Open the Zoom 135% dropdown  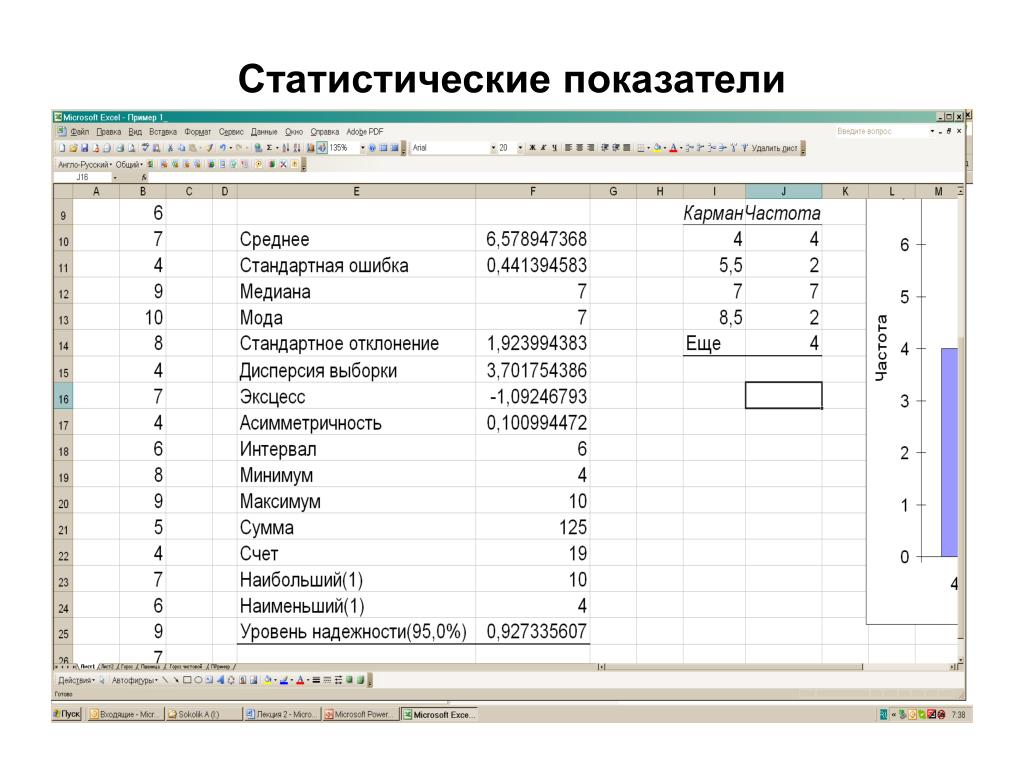point(362,148)
